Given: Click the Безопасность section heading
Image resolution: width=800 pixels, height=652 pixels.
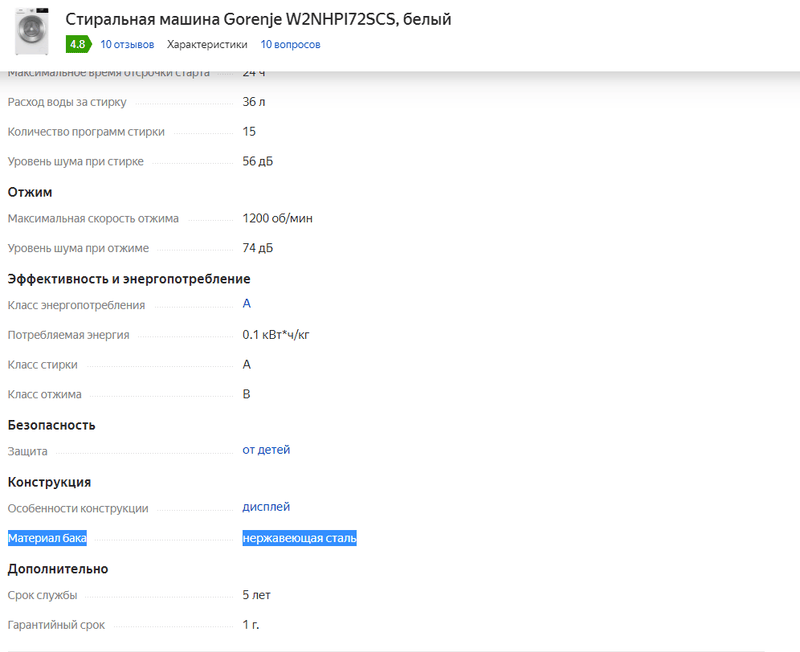Looking at the screenshot, I should [52, 425].
